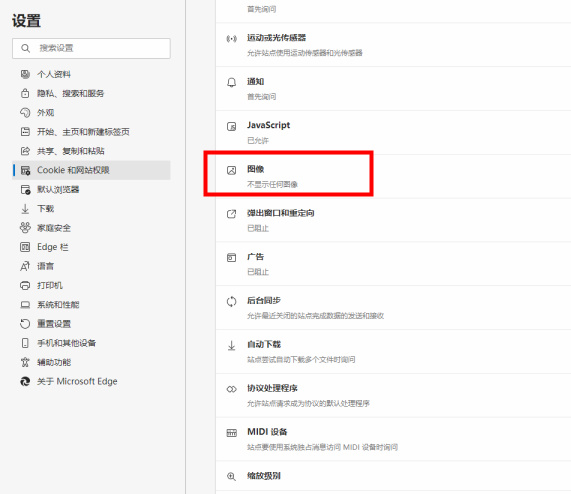Viewport: 571px width, 494px height.
Task: Open the 图像 permission settings
Action: click(x=393, y=177)
